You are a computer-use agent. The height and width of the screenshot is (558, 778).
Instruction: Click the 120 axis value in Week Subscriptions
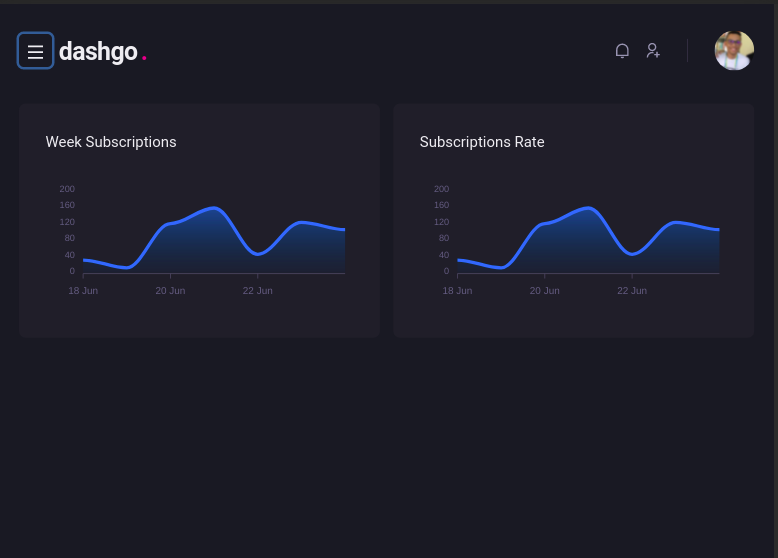67,222
